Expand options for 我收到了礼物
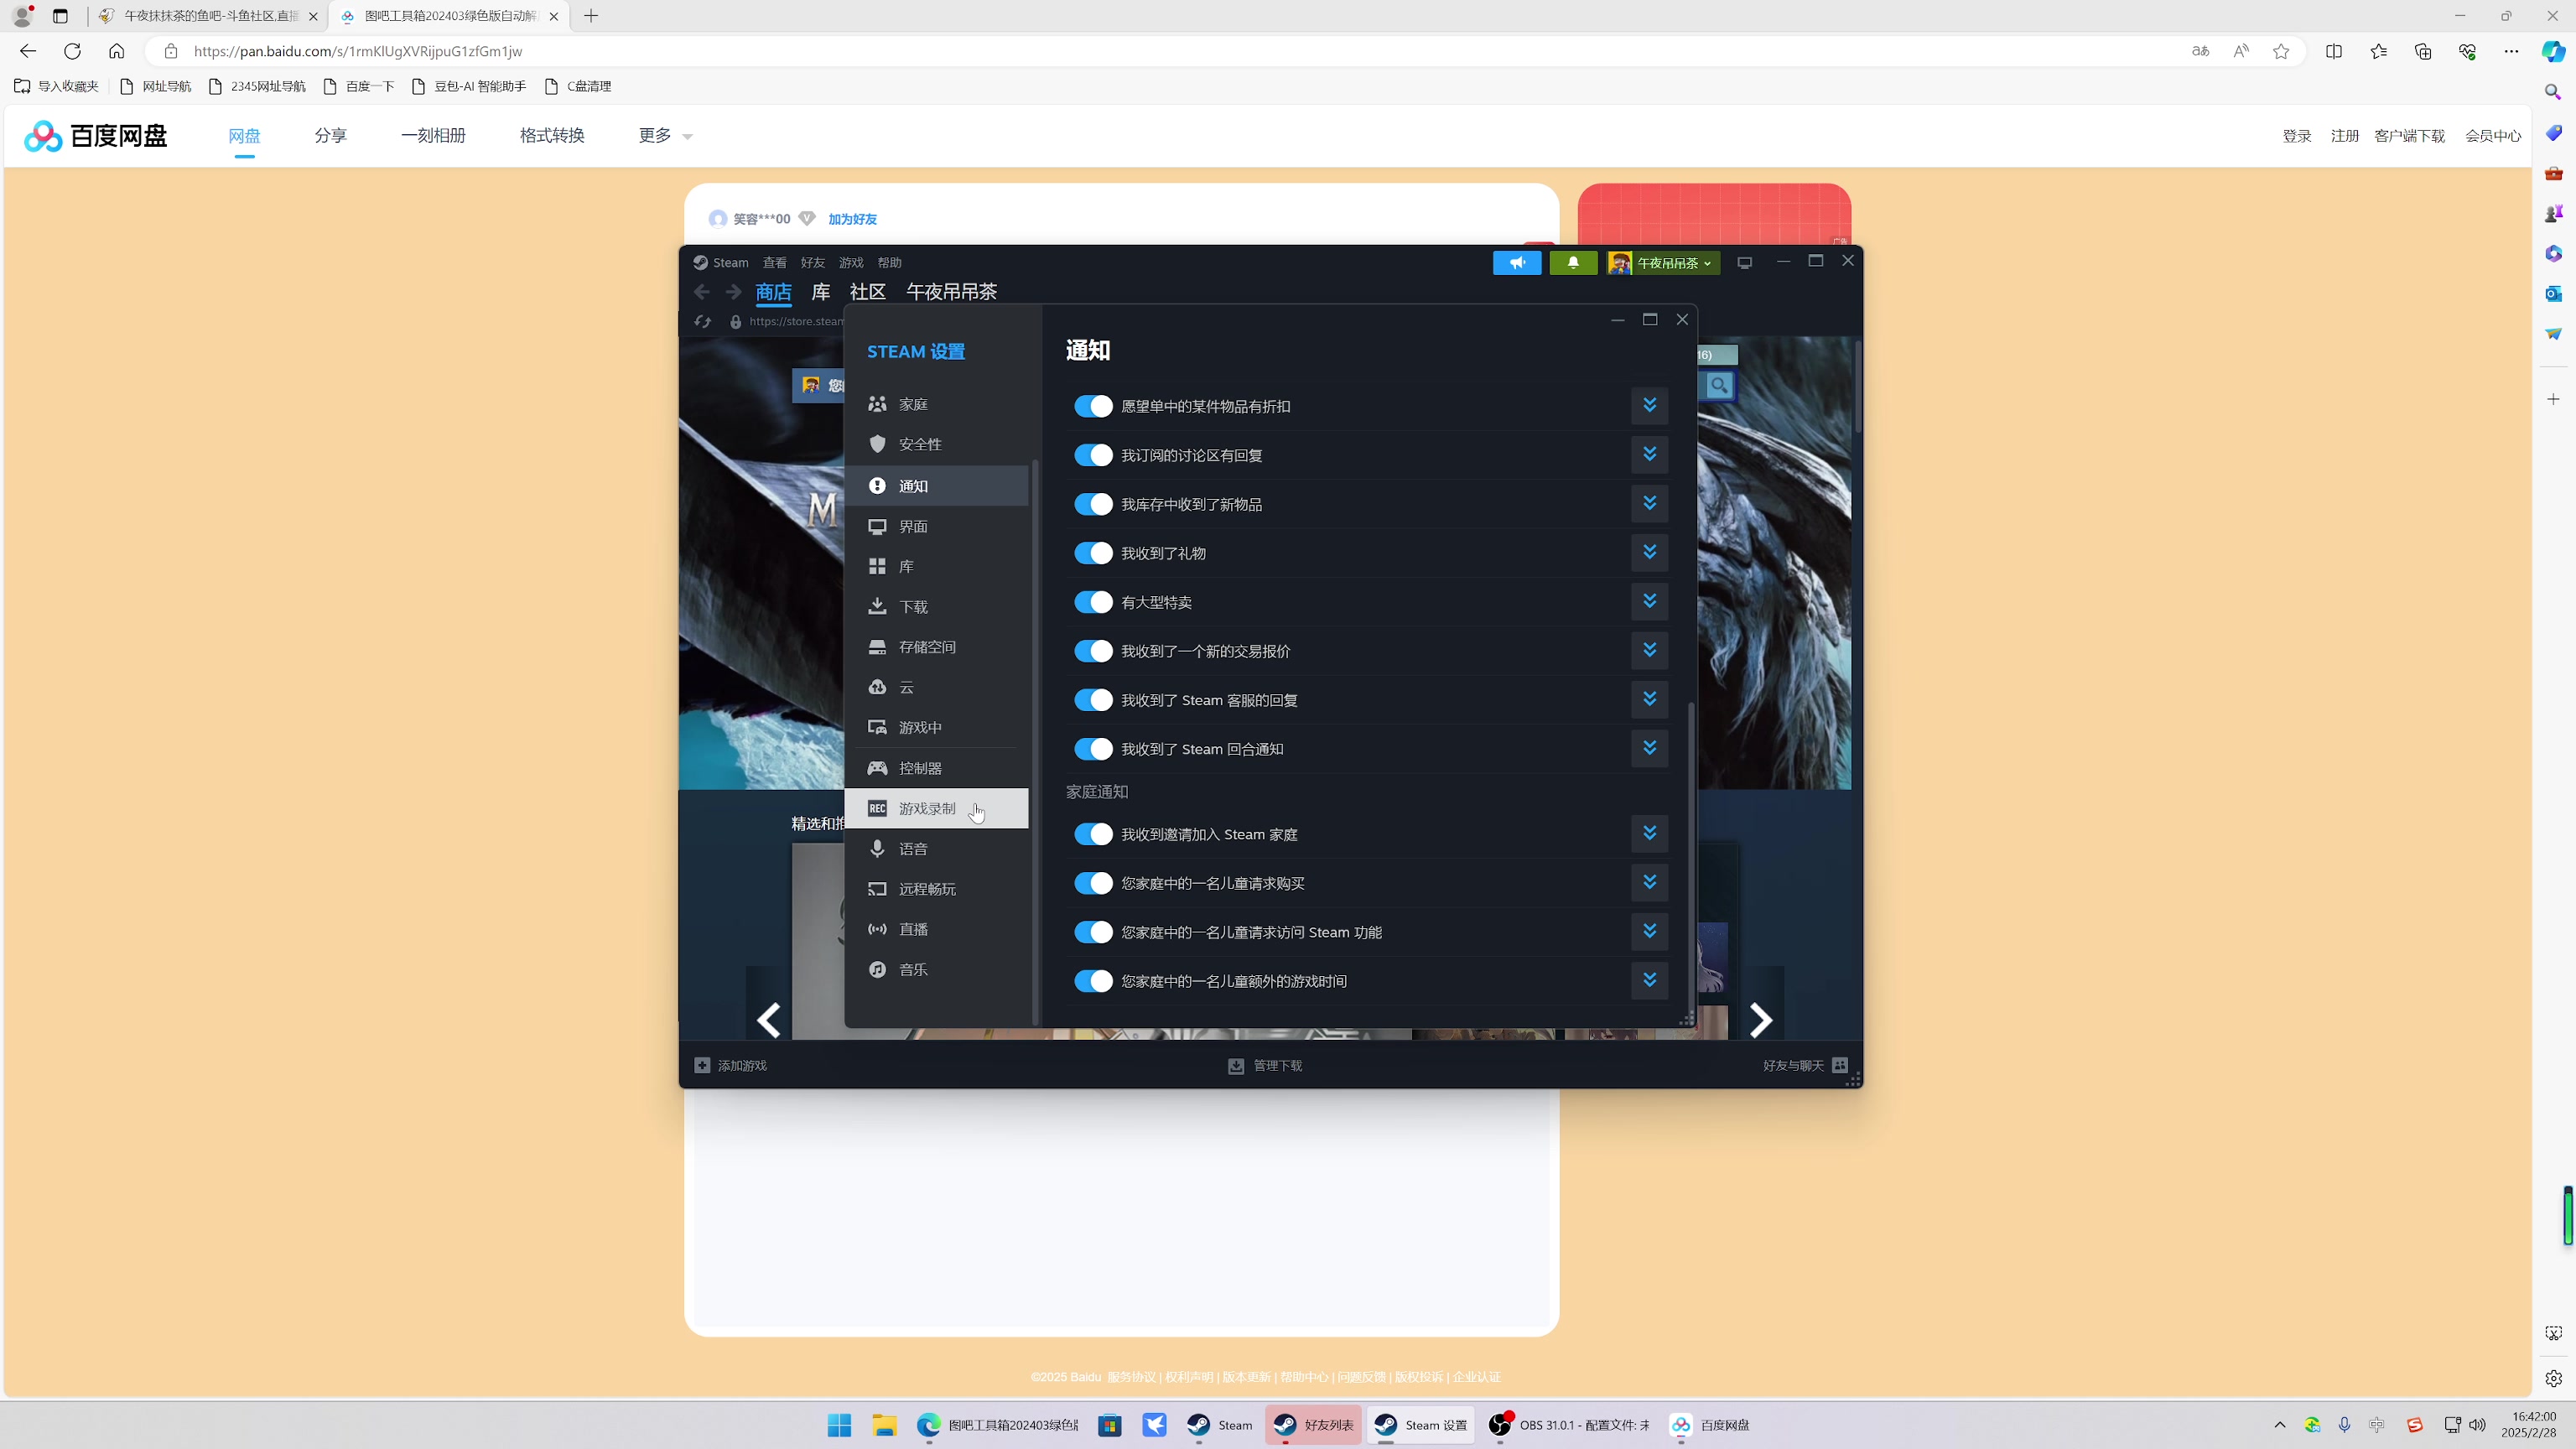 (1649, 552)
